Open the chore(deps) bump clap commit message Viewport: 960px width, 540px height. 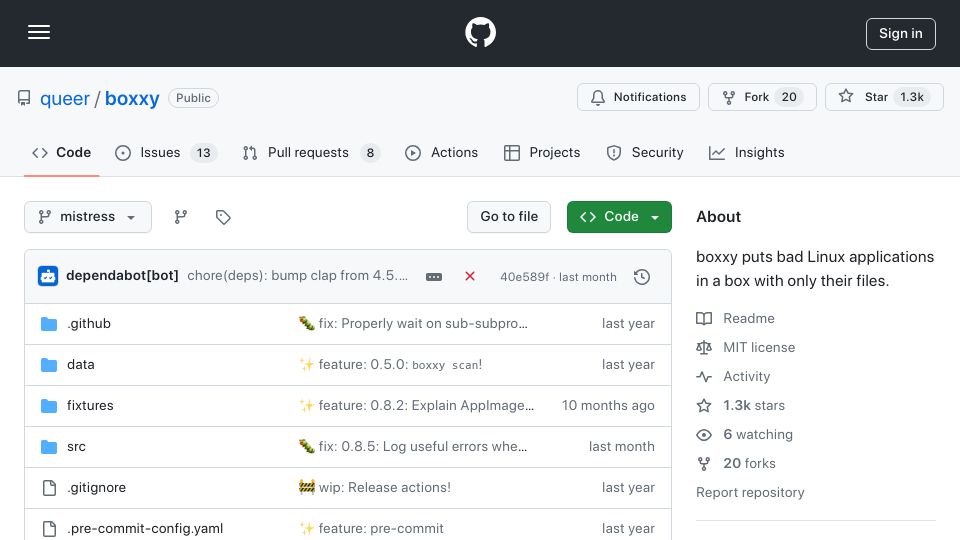pyautogui.click(x=298, y=276)
